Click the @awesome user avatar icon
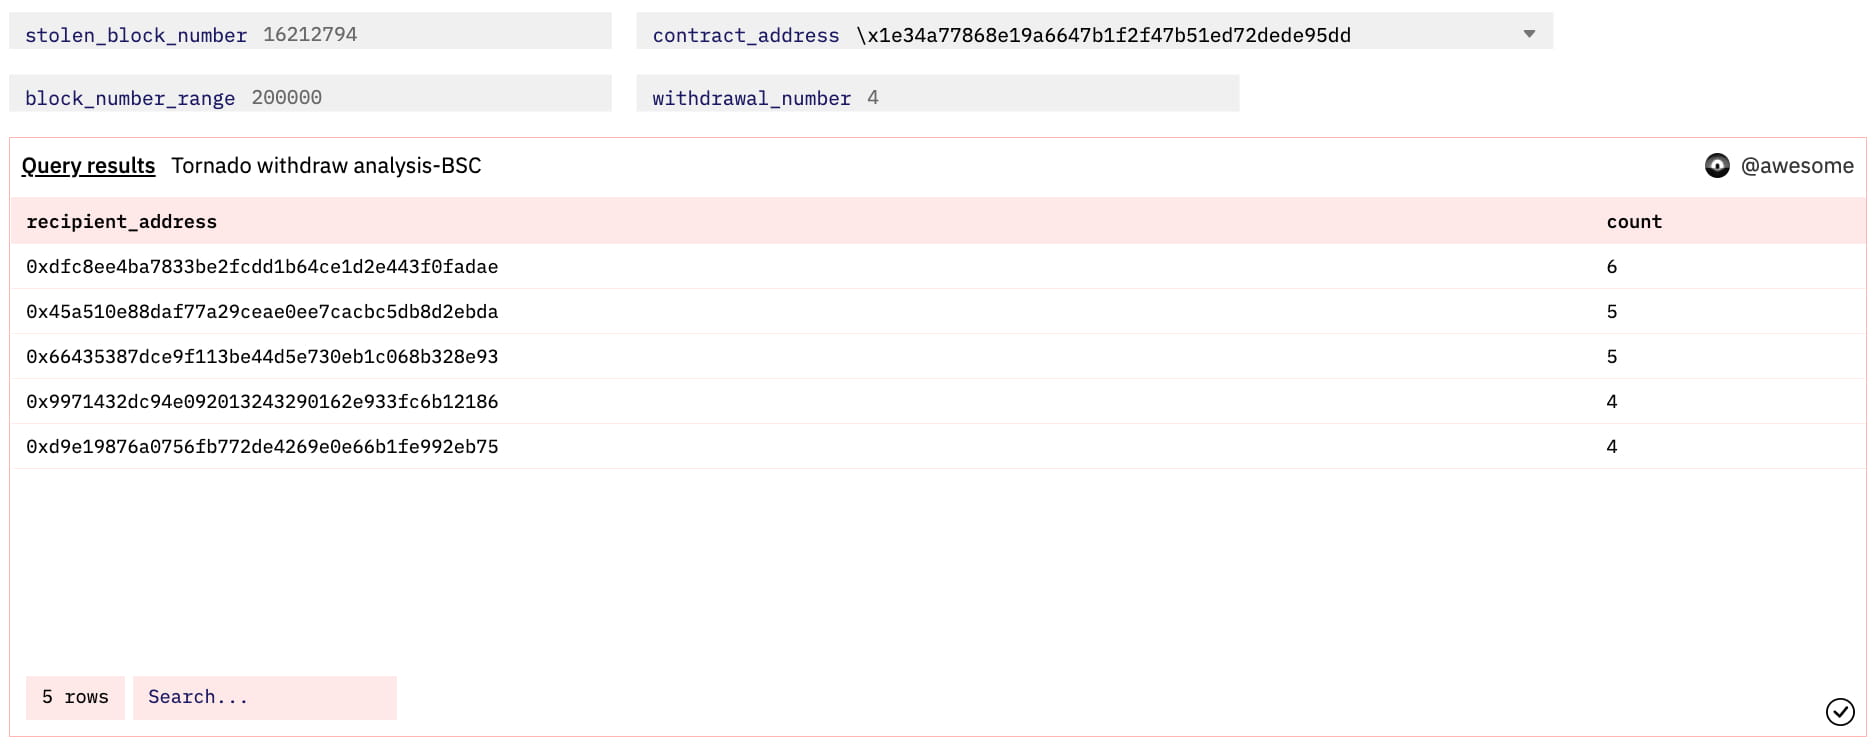Image resolution: width=1873 pixels, height=749 pixels. pyautogui.click(x=1716, y=166)
